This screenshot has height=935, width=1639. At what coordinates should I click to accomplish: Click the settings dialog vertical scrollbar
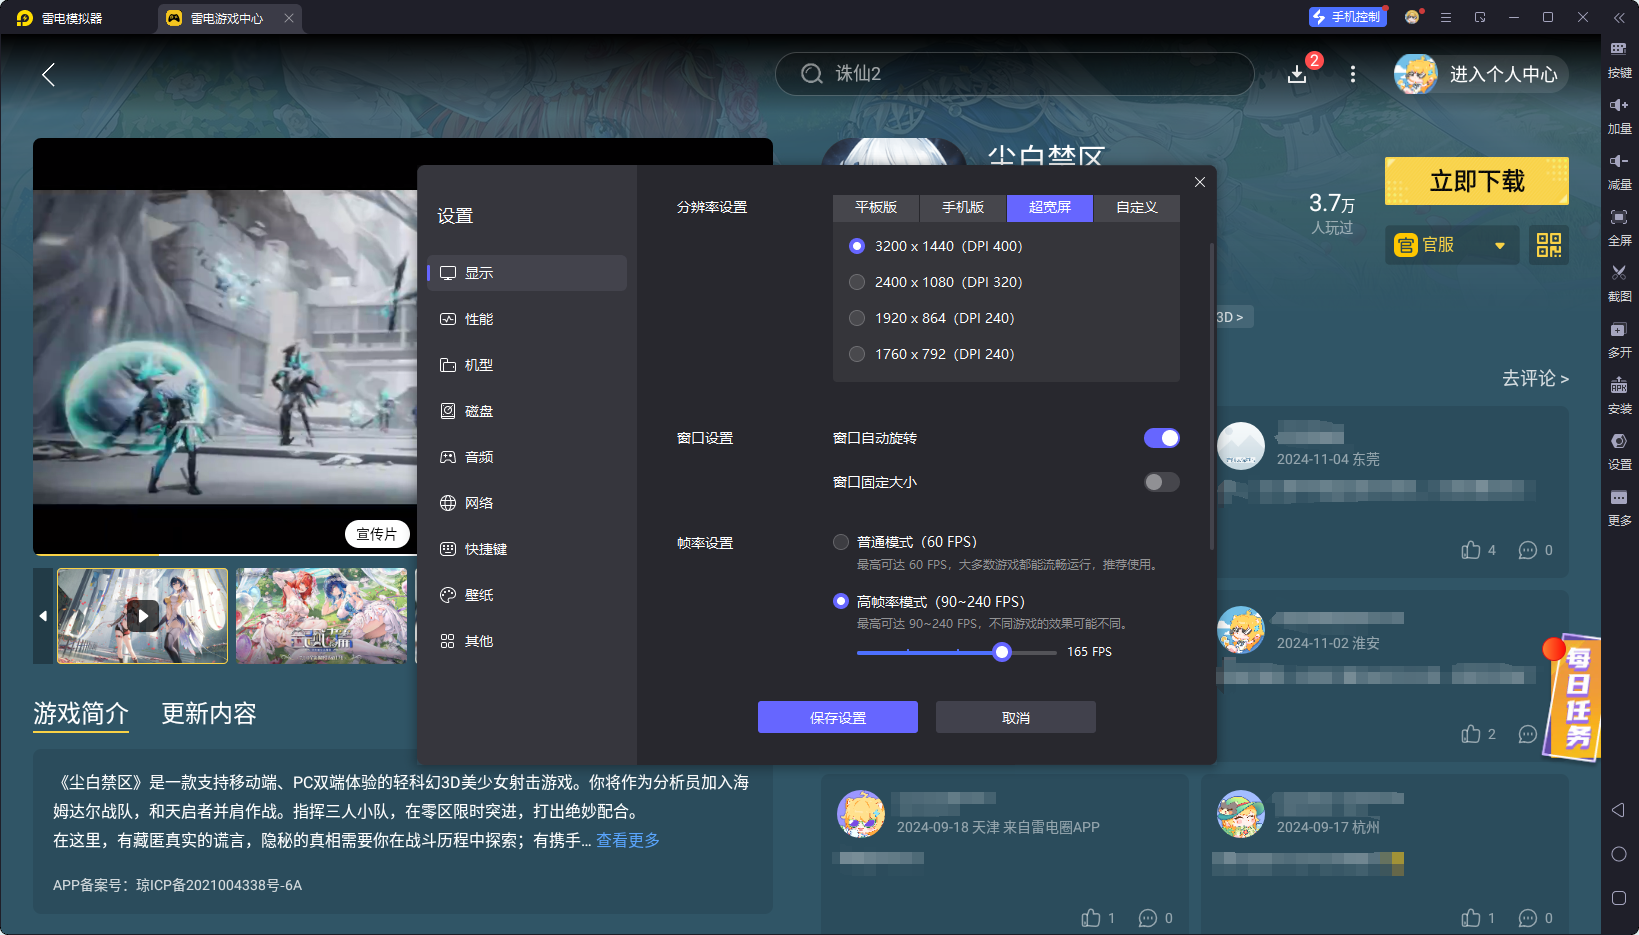click(x=1211, y=396)
